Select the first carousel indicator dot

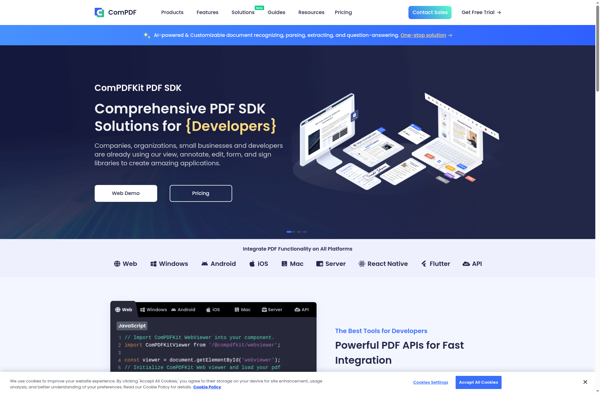click(x=290, y=232)
